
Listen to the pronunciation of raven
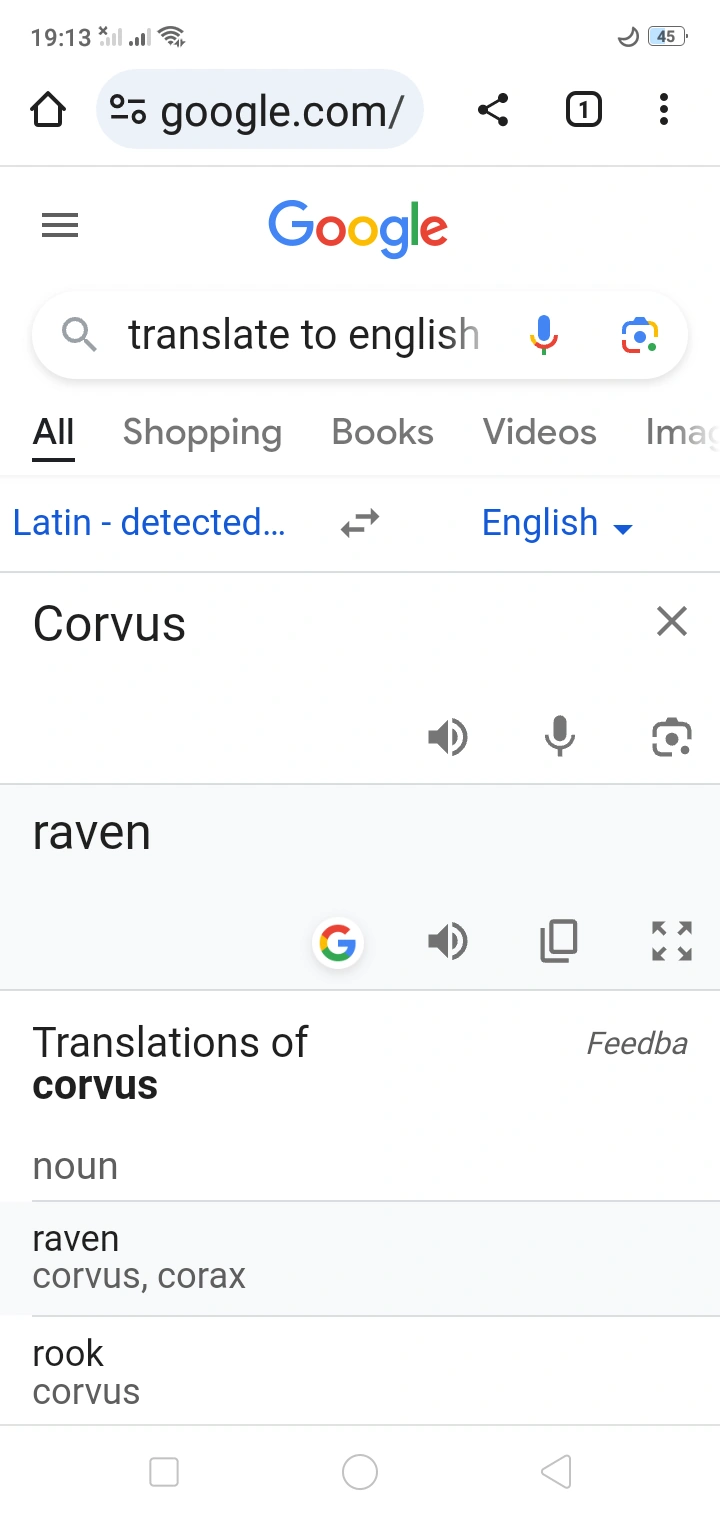448,941
